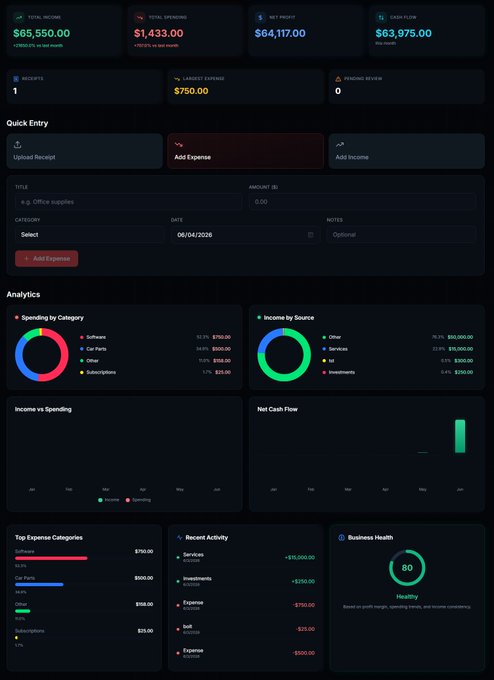
Task: Click the Net Cash Flow chart title
Action: pyautogui.click(x=278, y=409)
